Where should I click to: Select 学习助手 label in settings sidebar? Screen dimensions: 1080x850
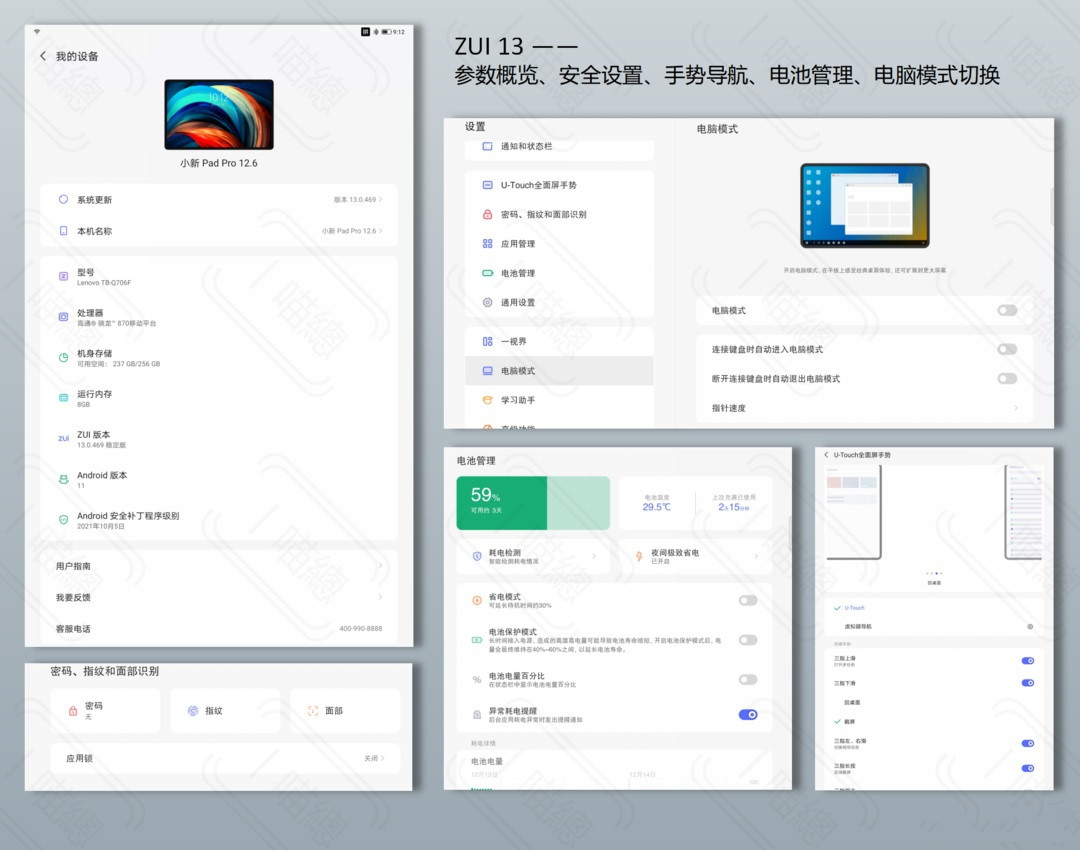pyautogui.click(x=518, y=400)
